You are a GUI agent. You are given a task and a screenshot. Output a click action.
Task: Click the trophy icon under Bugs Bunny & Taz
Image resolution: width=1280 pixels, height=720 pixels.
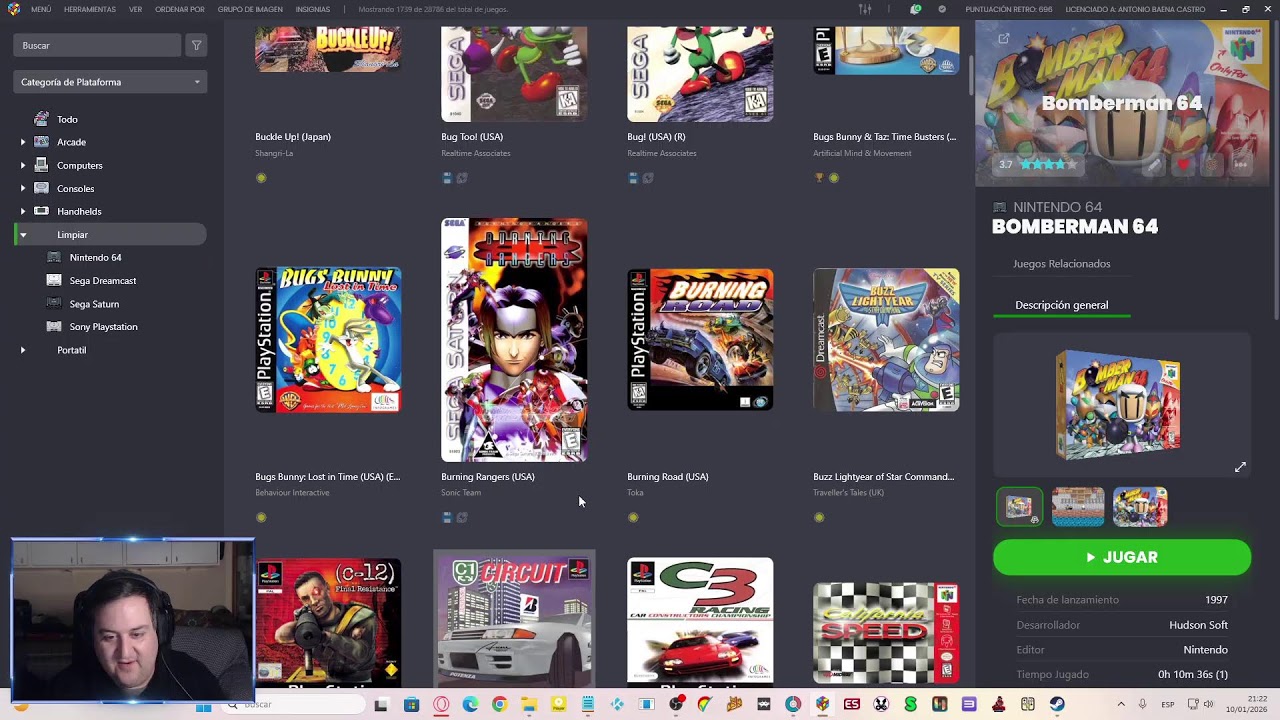(819, 178)
